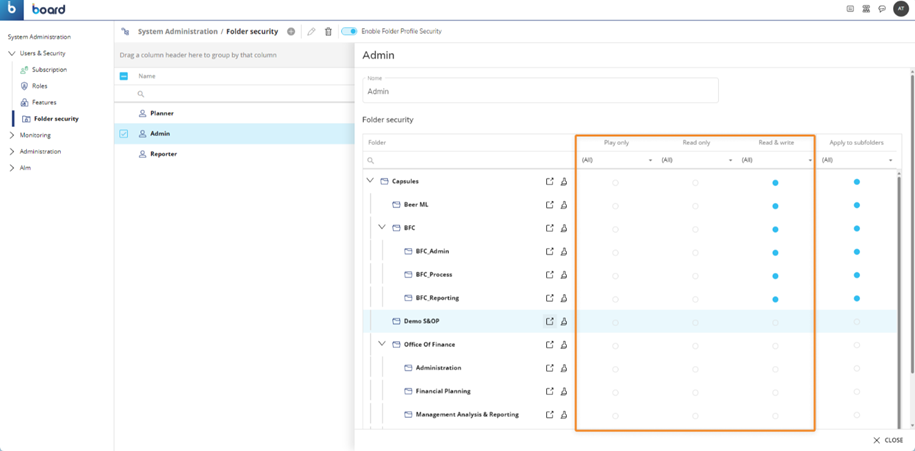The image size is (915, 451).
Task: Select Read & write for Demo S&OP folder
Action: [x=775, y=323]
